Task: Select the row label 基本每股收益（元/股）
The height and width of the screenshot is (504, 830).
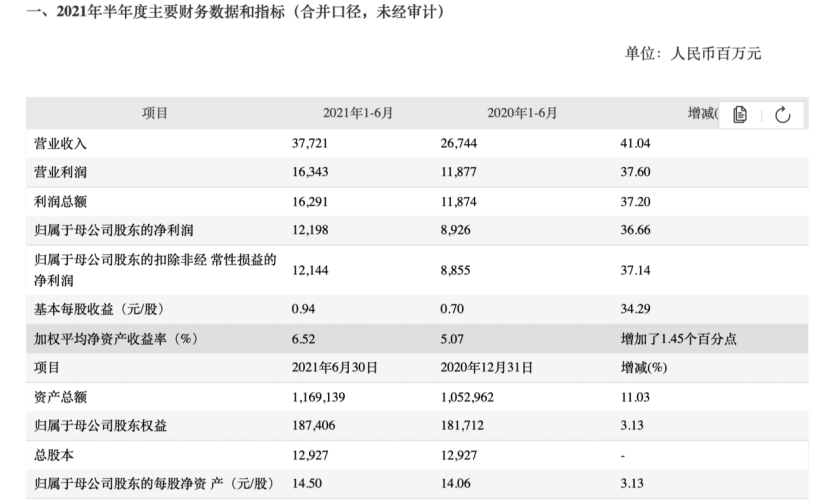Action: [99, 309]
